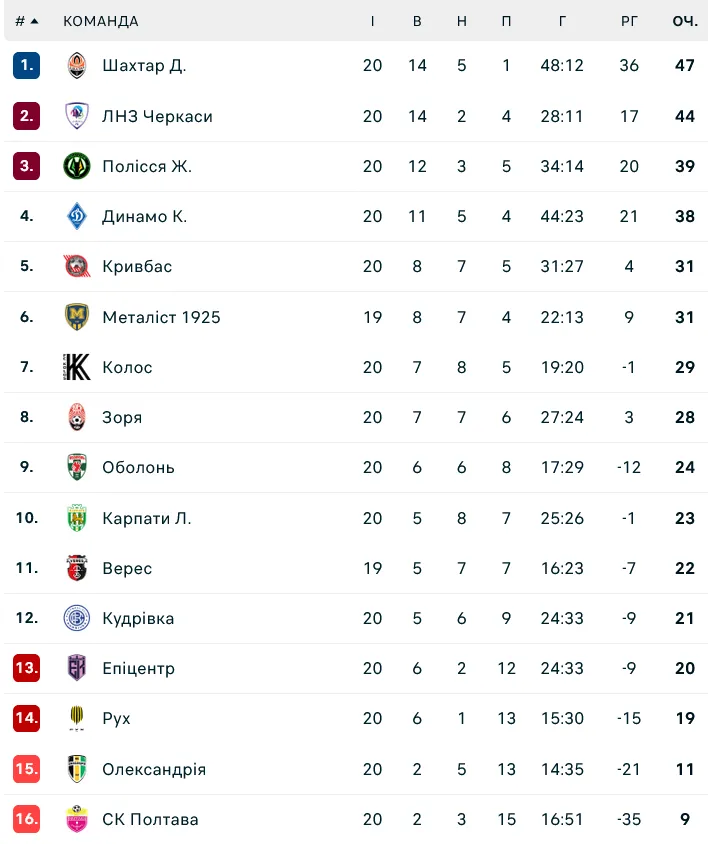This screenshot has height=844, width=708.
Task: Click the Shakhtar Donetsk club logo
Action: point(77,66)
